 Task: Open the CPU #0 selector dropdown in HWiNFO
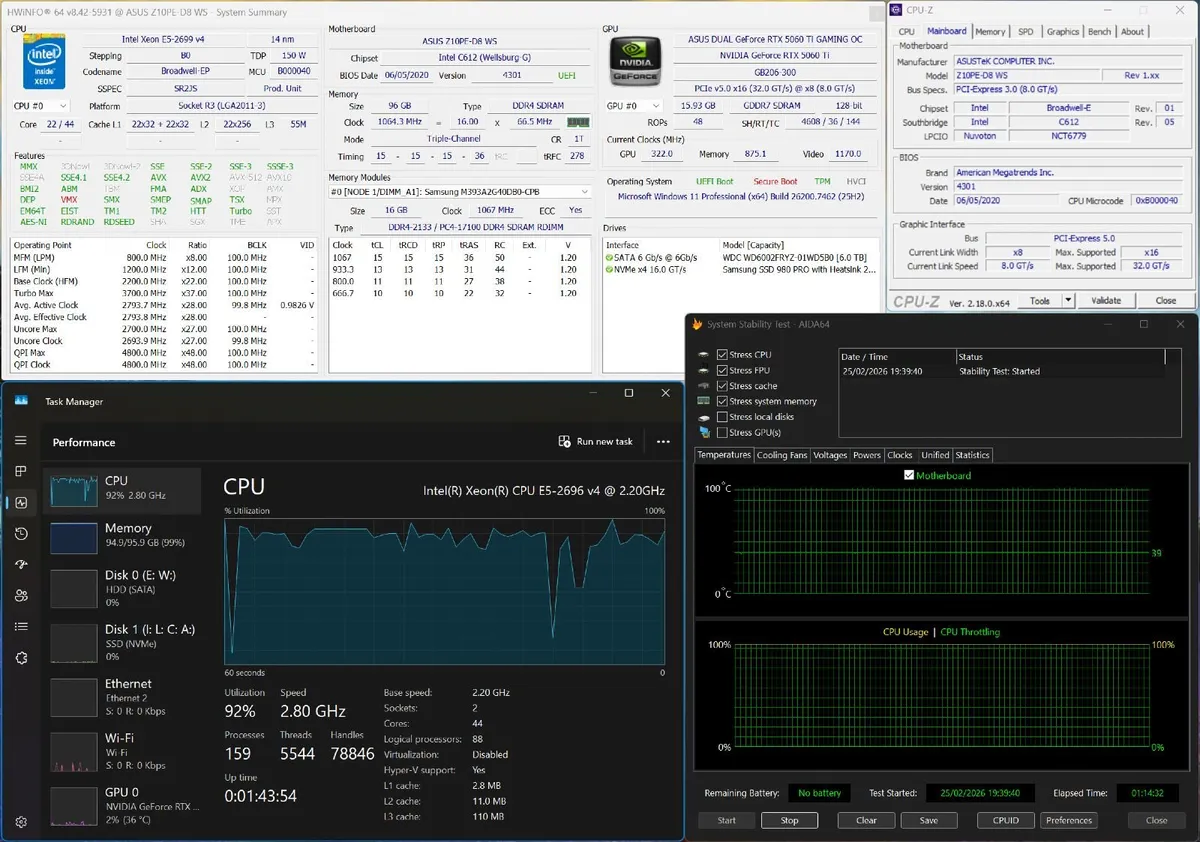(41, 106)
